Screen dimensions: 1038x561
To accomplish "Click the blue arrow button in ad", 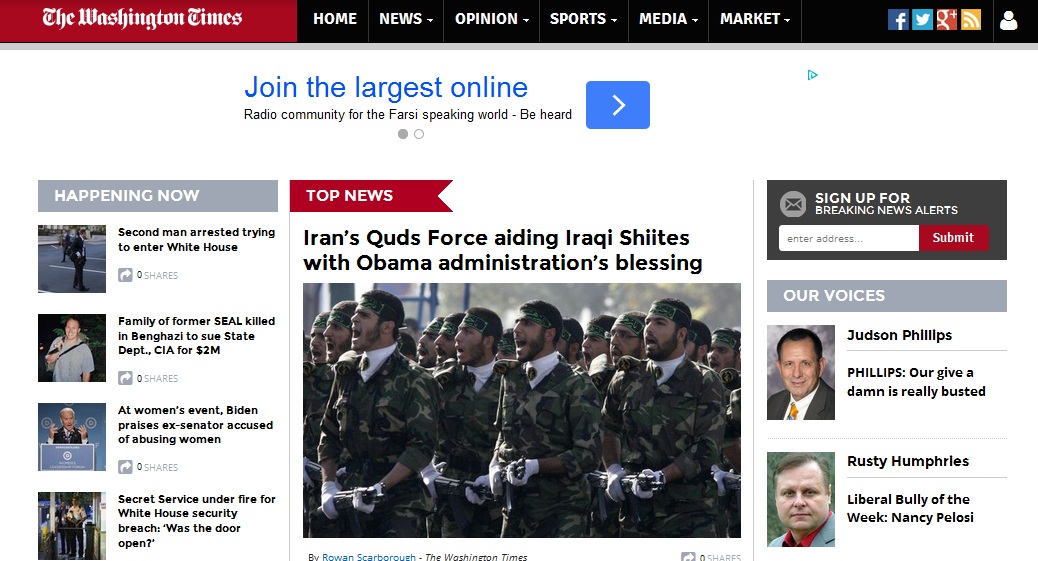I will point(617,105).
